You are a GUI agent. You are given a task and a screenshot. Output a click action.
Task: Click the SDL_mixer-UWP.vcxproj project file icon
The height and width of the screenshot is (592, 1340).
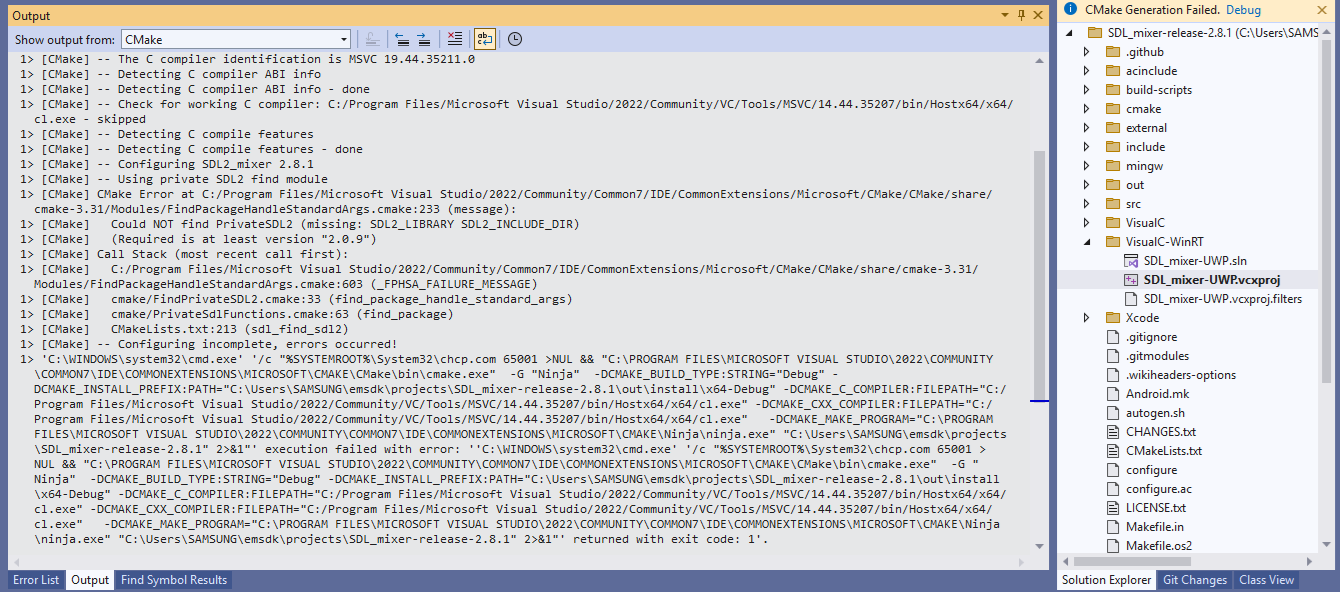pos(1131,280)
